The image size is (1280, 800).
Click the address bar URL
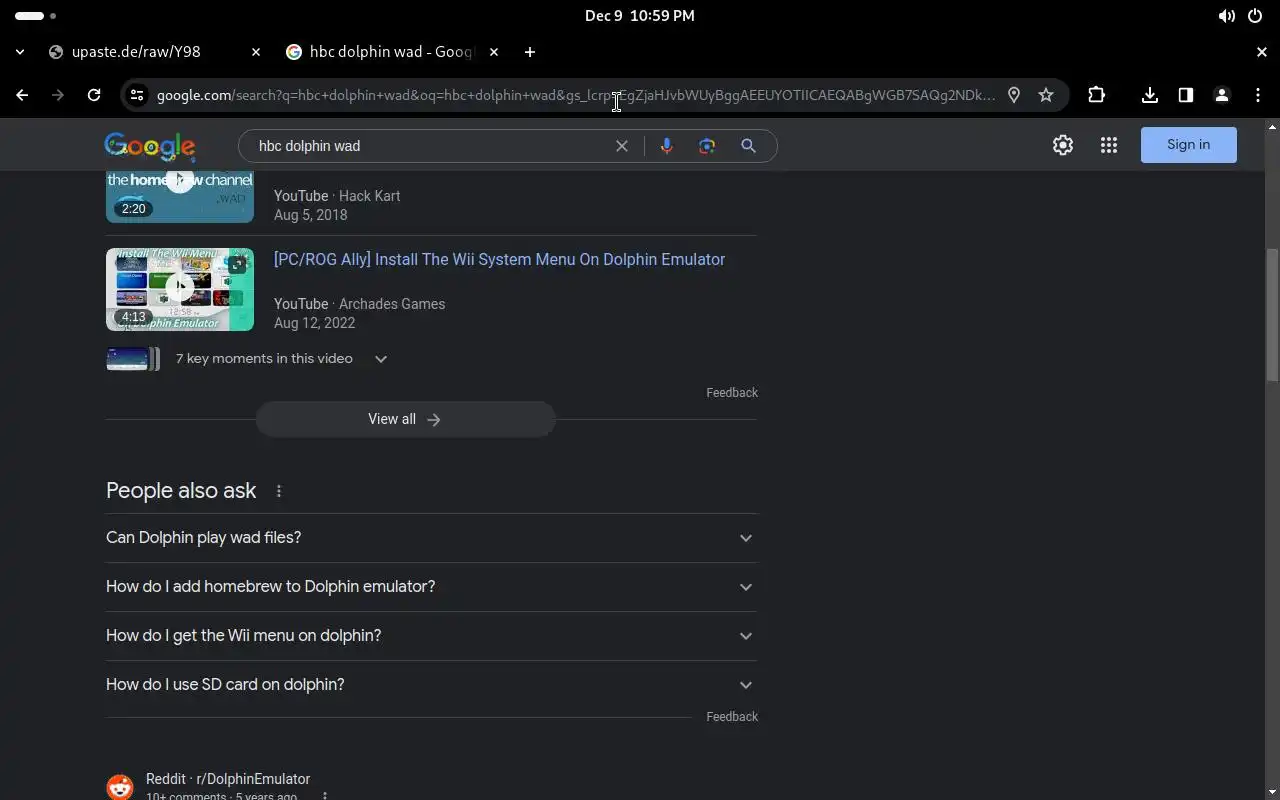pos(575,95)
